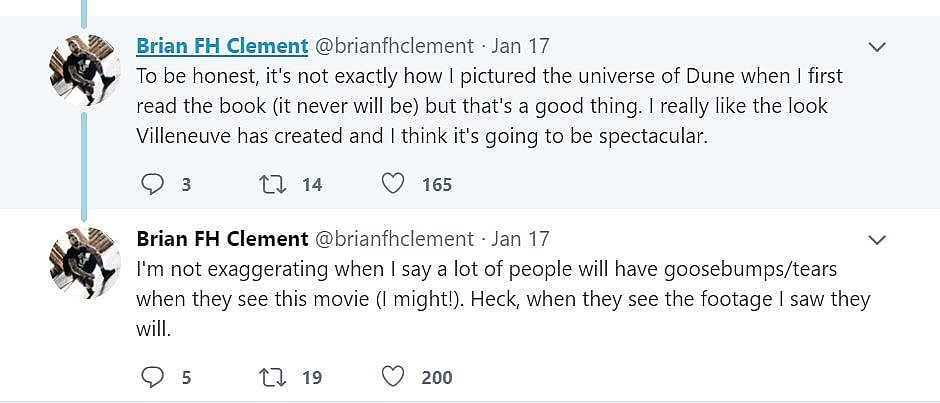This screenshot has width=940, height=403.
Task: Retweet the tweet mentioning Villeneuve's look
Action: click(x=271, y=184)
